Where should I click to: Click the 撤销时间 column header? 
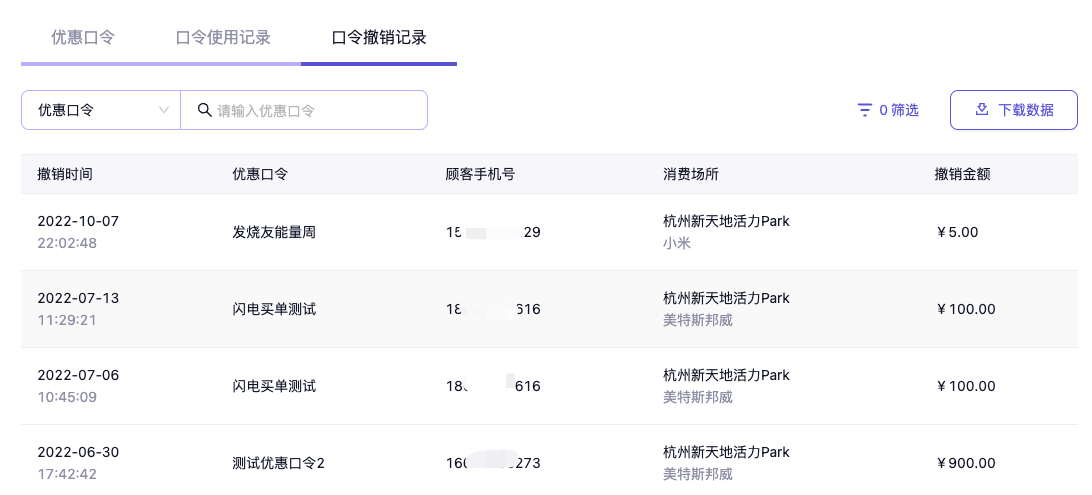tap(65, 174)
